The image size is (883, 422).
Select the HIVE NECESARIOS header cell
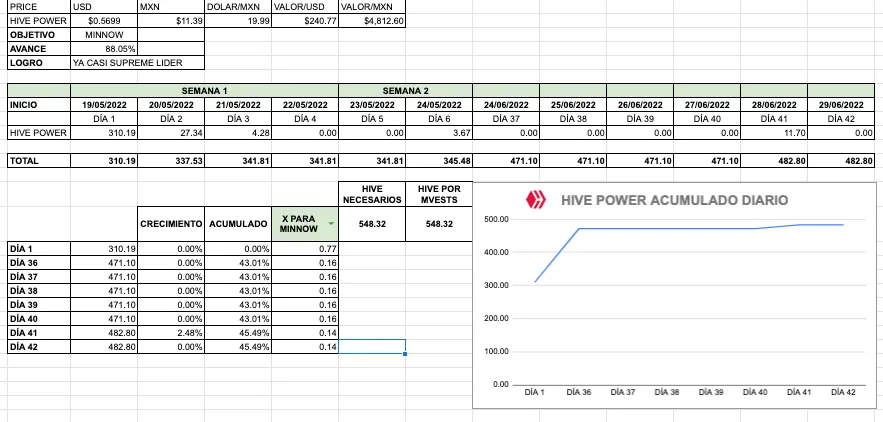(372, 194)
